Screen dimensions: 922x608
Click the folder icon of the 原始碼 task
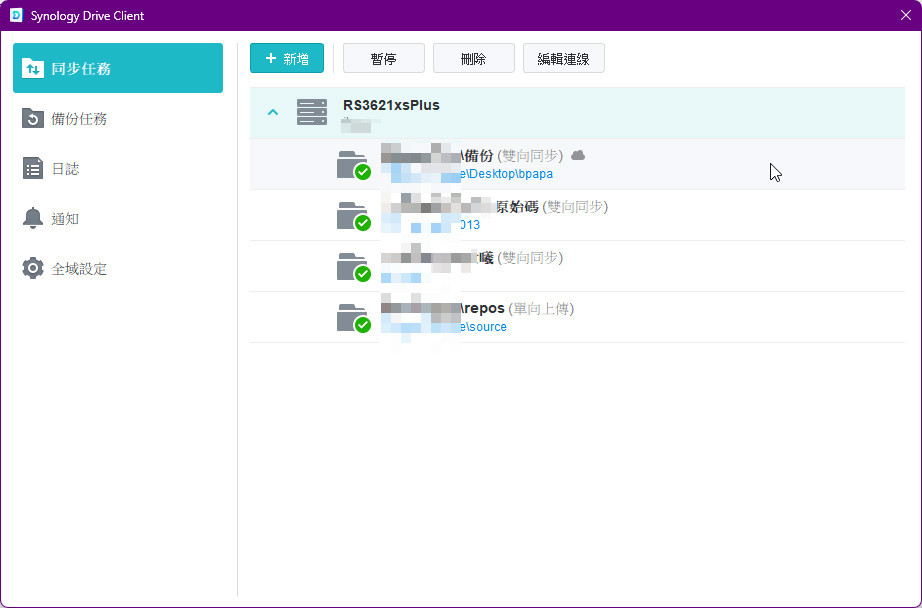pyautogui.click(x=353, y=216)
